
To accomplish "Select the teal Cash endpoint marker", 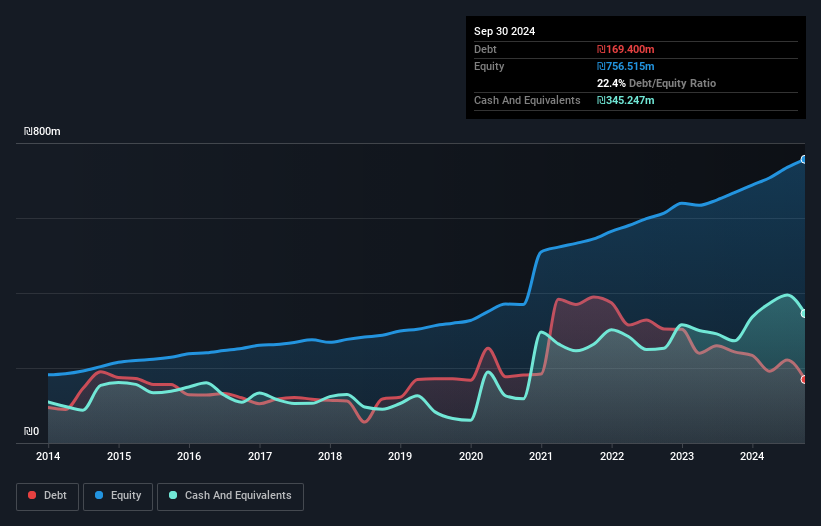I will click(x=804, y=314).
